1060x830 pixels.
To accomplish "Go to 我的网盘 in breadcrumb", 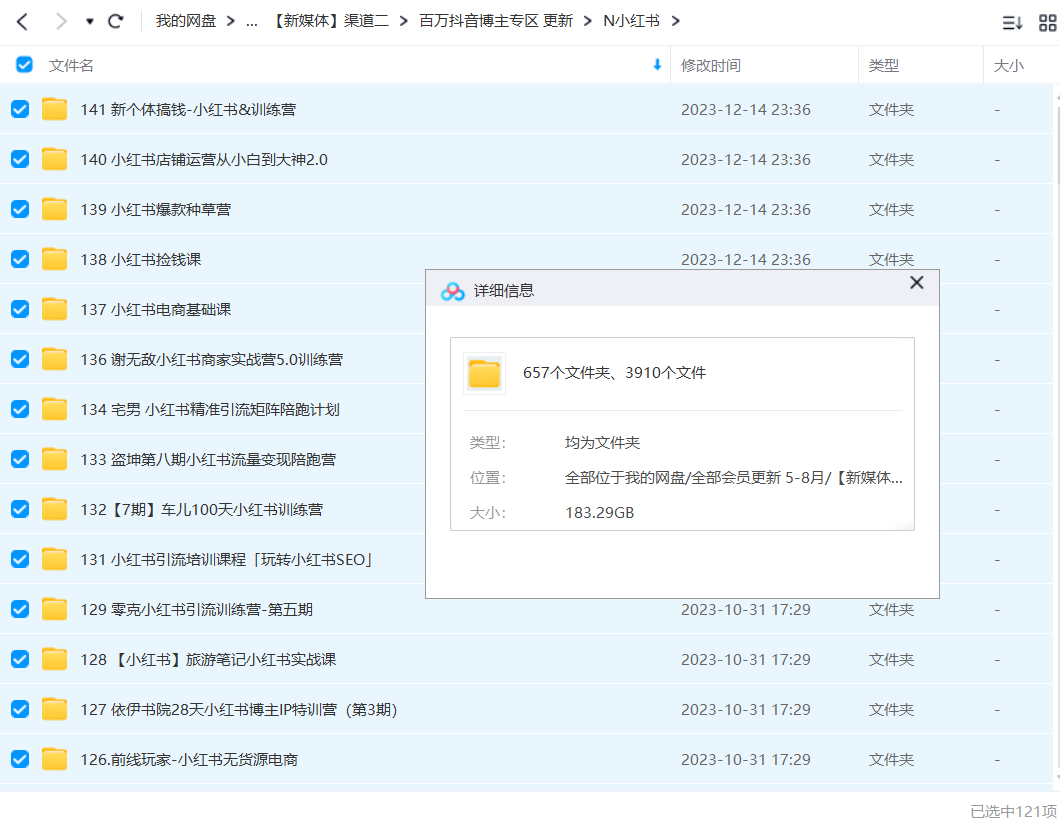I will (185, 21).
